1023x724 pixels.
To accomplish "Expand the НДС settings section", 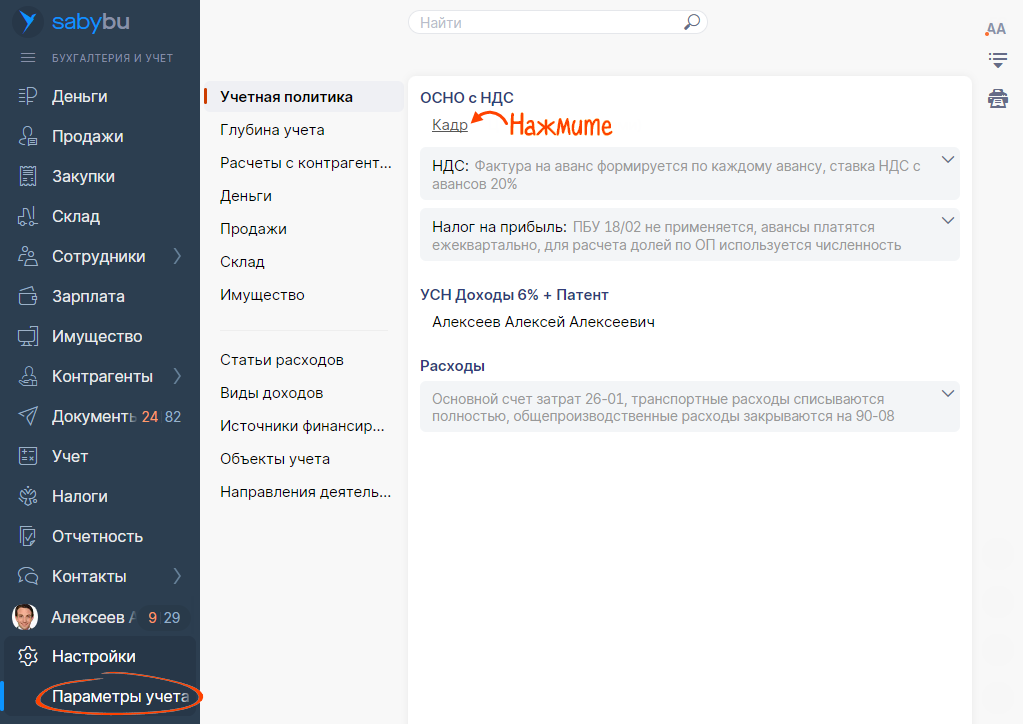I will tap(948, 161).
